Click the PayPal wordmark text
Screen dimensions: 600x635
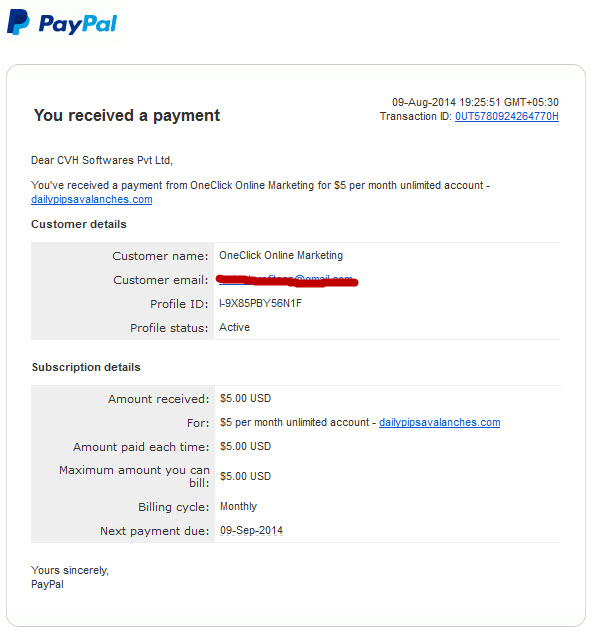click(x=78, y=24)
